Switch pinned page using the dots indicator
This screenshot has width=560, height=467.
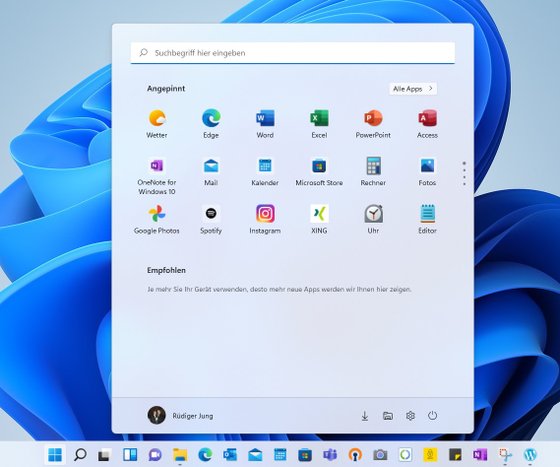point(464,174)
